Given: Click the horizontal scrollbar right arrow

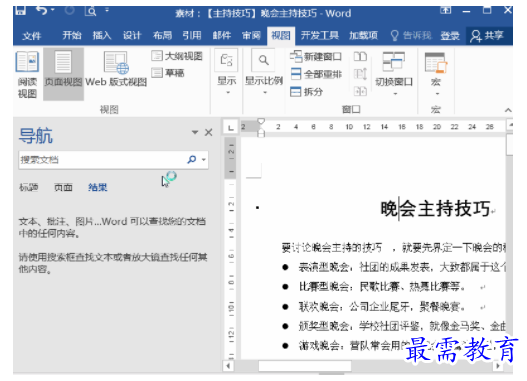Looking at the screenshot, I should (x=498, y=366).
